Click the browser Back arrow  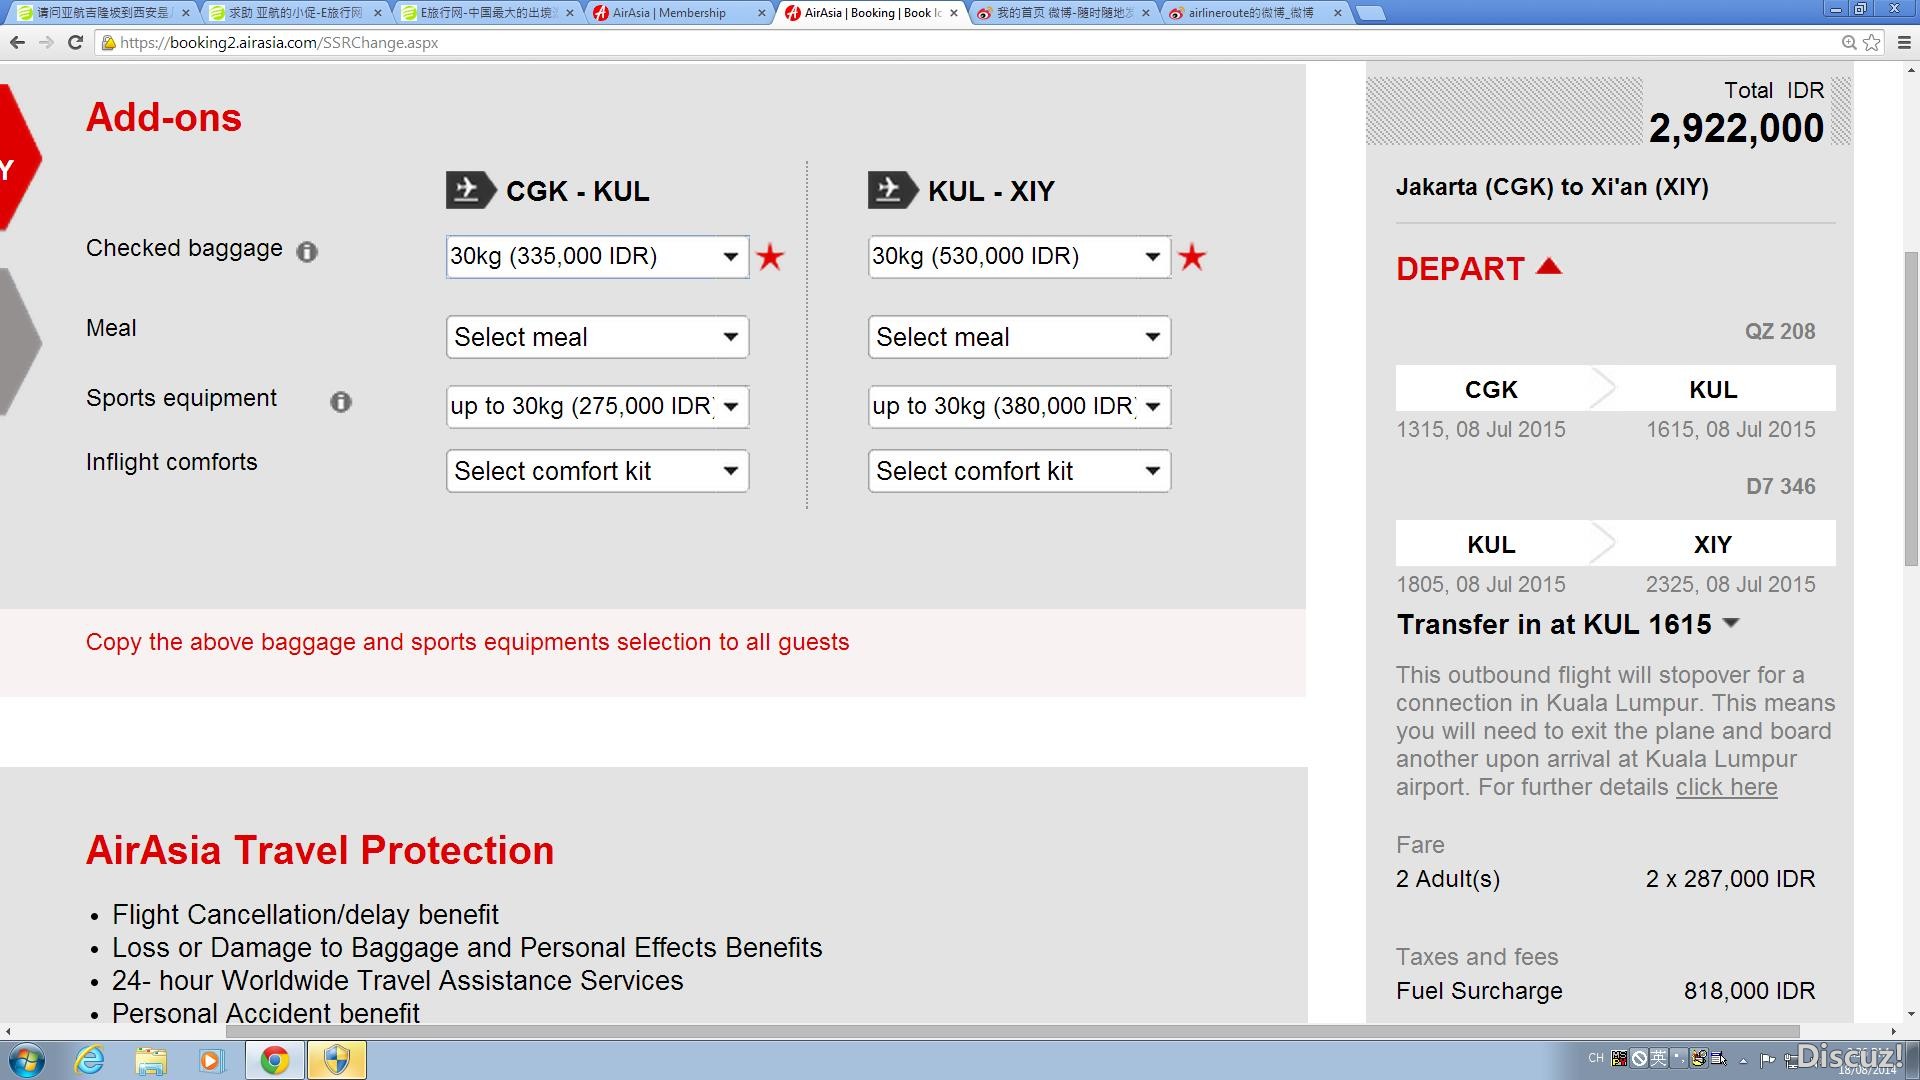click(x=17, y=42)
